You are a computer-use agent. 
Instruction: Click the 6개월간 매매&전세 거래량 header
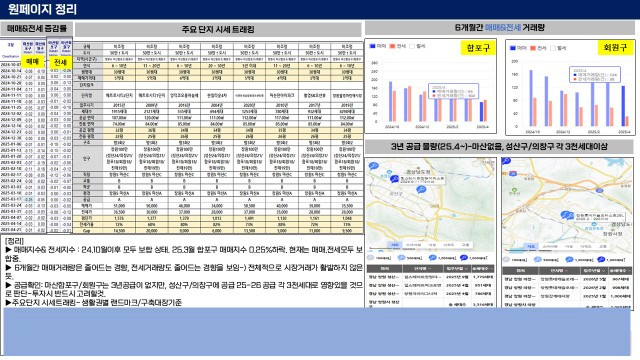[x=500, y=28]
